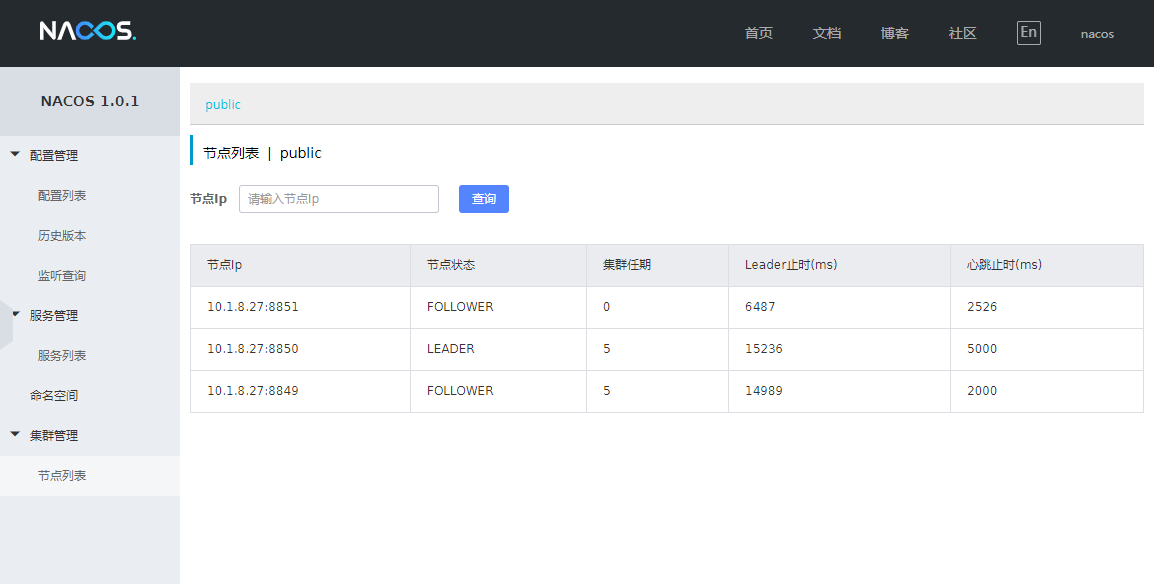Click the 服务管理 menu label
Screen dimensions: 1154x584
(x=54, y=316)
